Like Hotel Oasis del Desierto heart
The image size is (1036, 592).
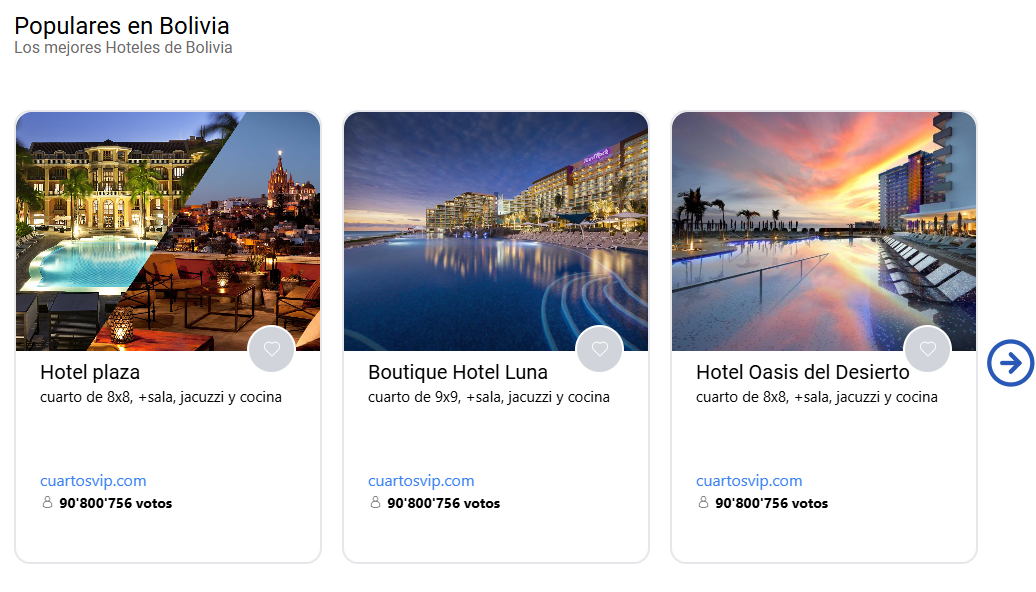pyautogui.click(x=927, y=349)
